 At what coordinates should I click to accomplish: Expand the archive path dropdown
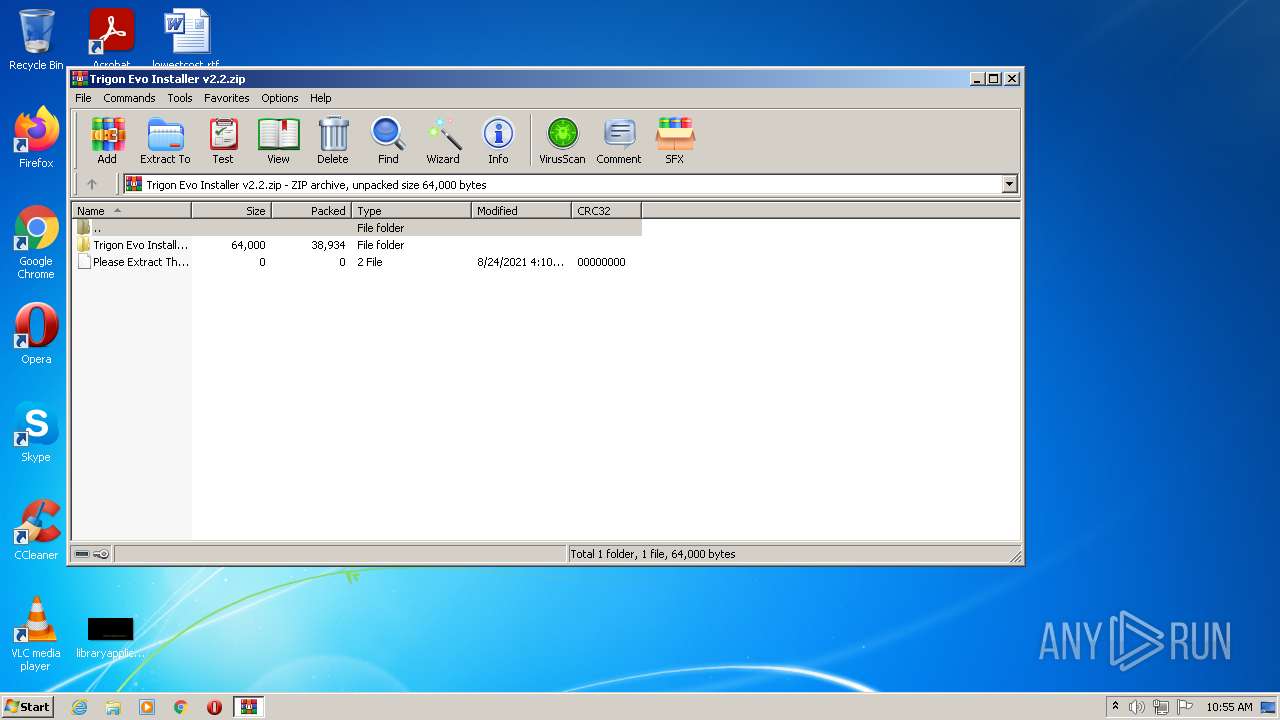pyautogui.click(x=1009, y=184)
